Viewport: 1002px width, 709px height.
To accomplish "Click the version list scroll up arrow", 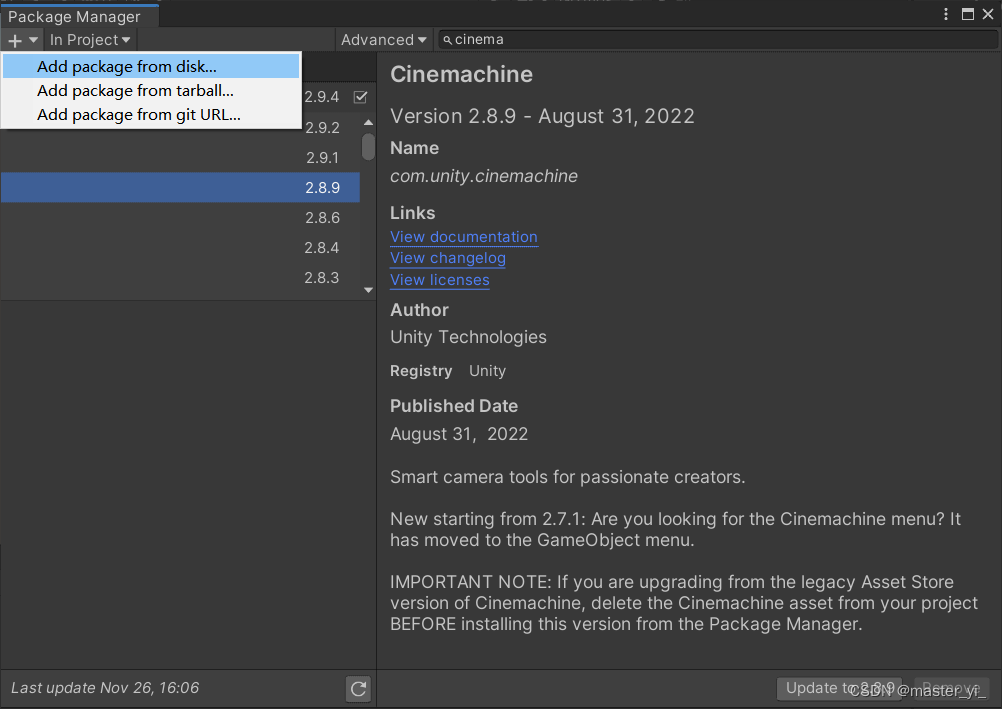I will [368, 122].
